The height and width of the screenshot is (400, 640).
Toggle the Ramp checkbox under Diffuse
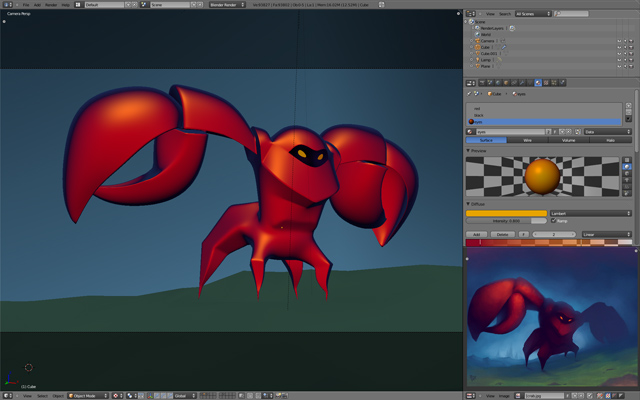pyautogui.click(x=553, y=221)
